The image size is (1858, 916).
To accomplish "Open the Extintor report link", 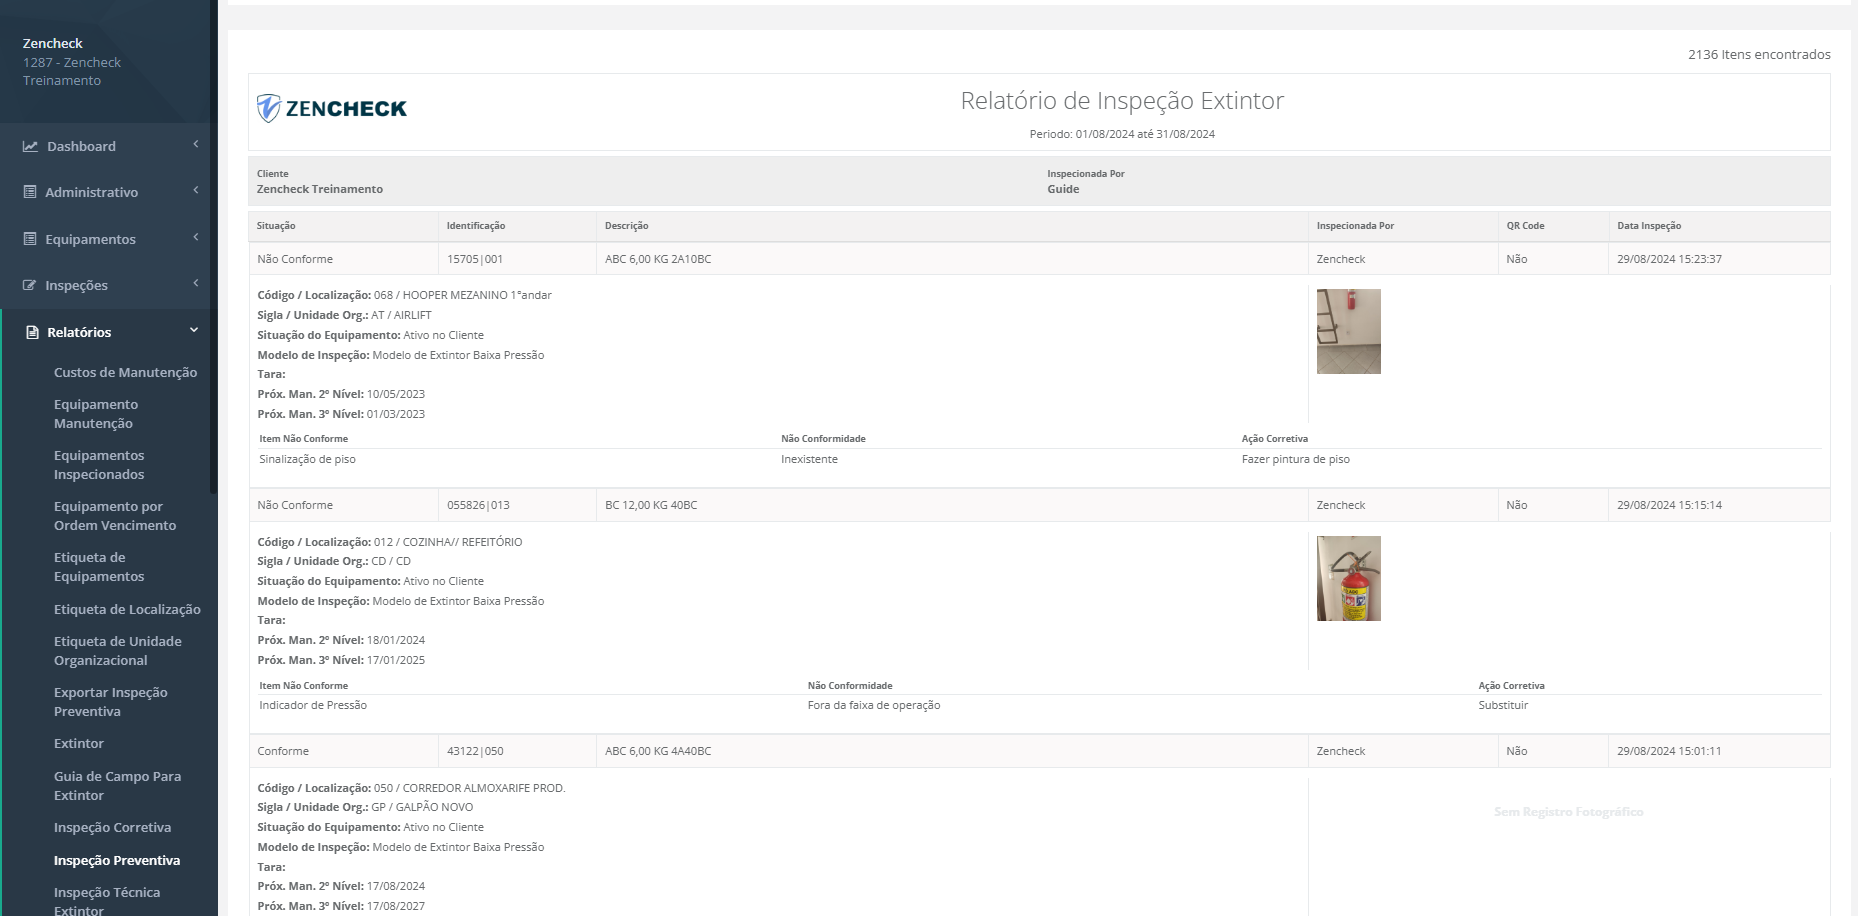I will (x=79, y=743).
